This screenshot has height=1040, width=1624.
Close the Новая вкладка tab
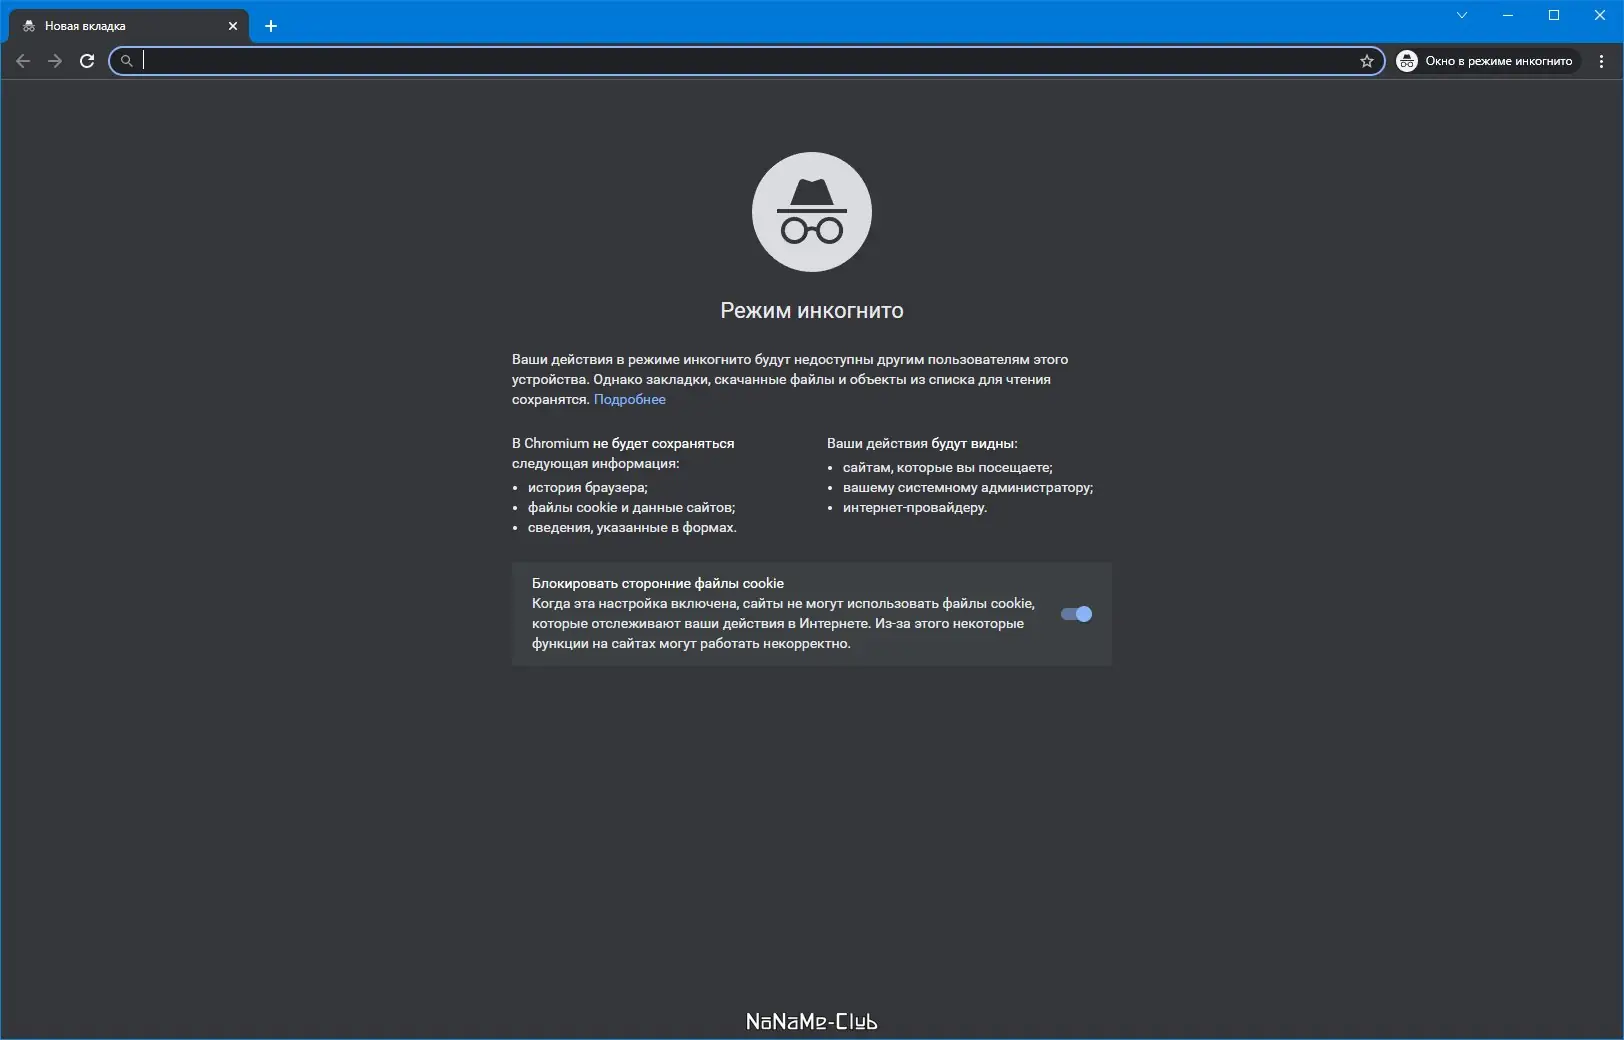(233, 26)
